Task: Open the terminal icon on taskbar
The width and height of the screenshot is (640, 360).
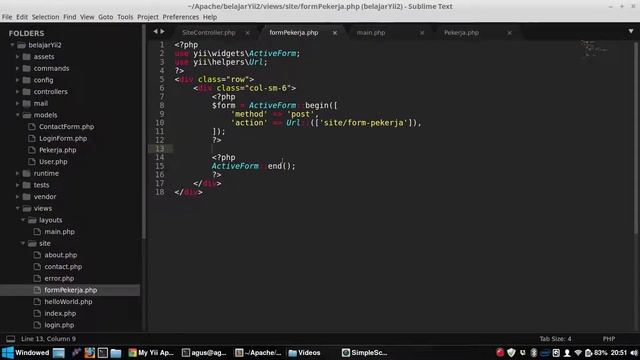Action: coord(103,353)
